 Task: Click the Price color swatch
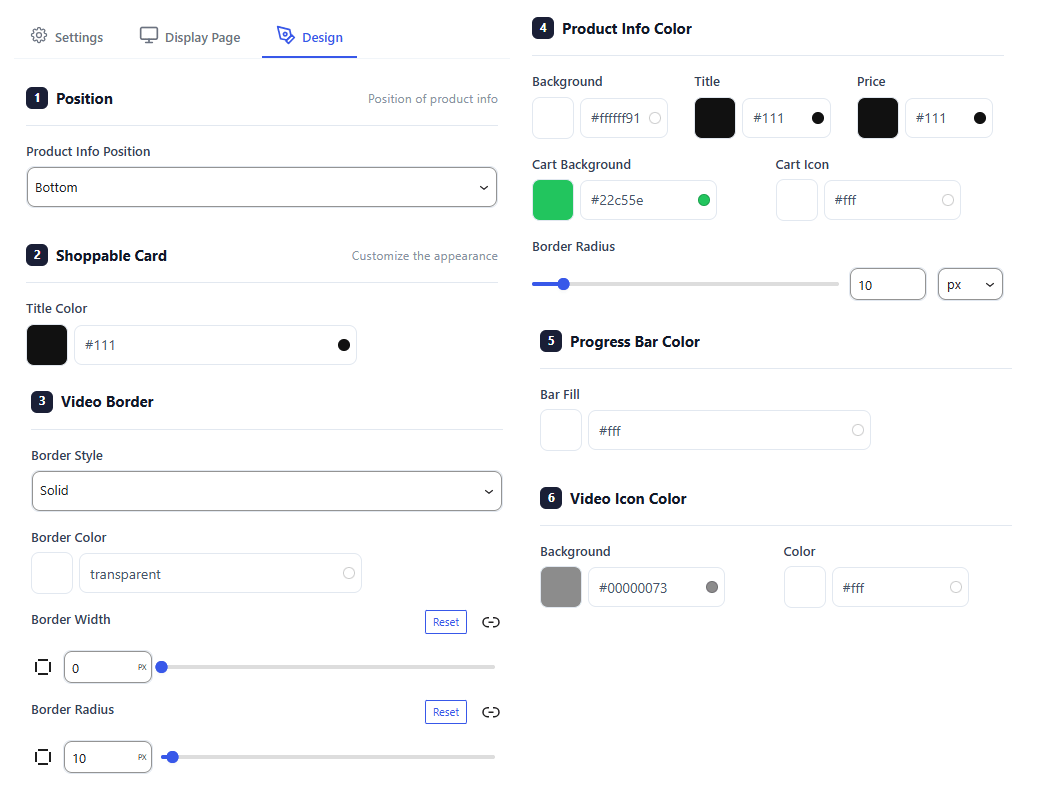(x=878, y=118)
